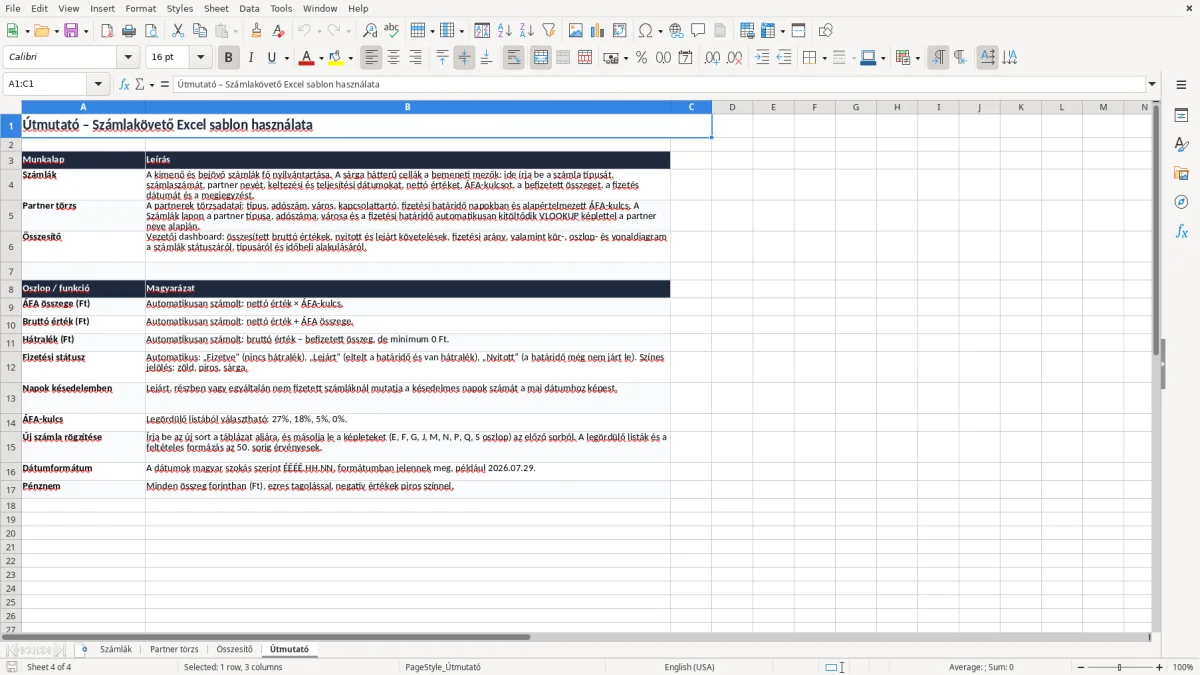
Task: Apply yellow background color swatch
Action: tap(336, 58)
